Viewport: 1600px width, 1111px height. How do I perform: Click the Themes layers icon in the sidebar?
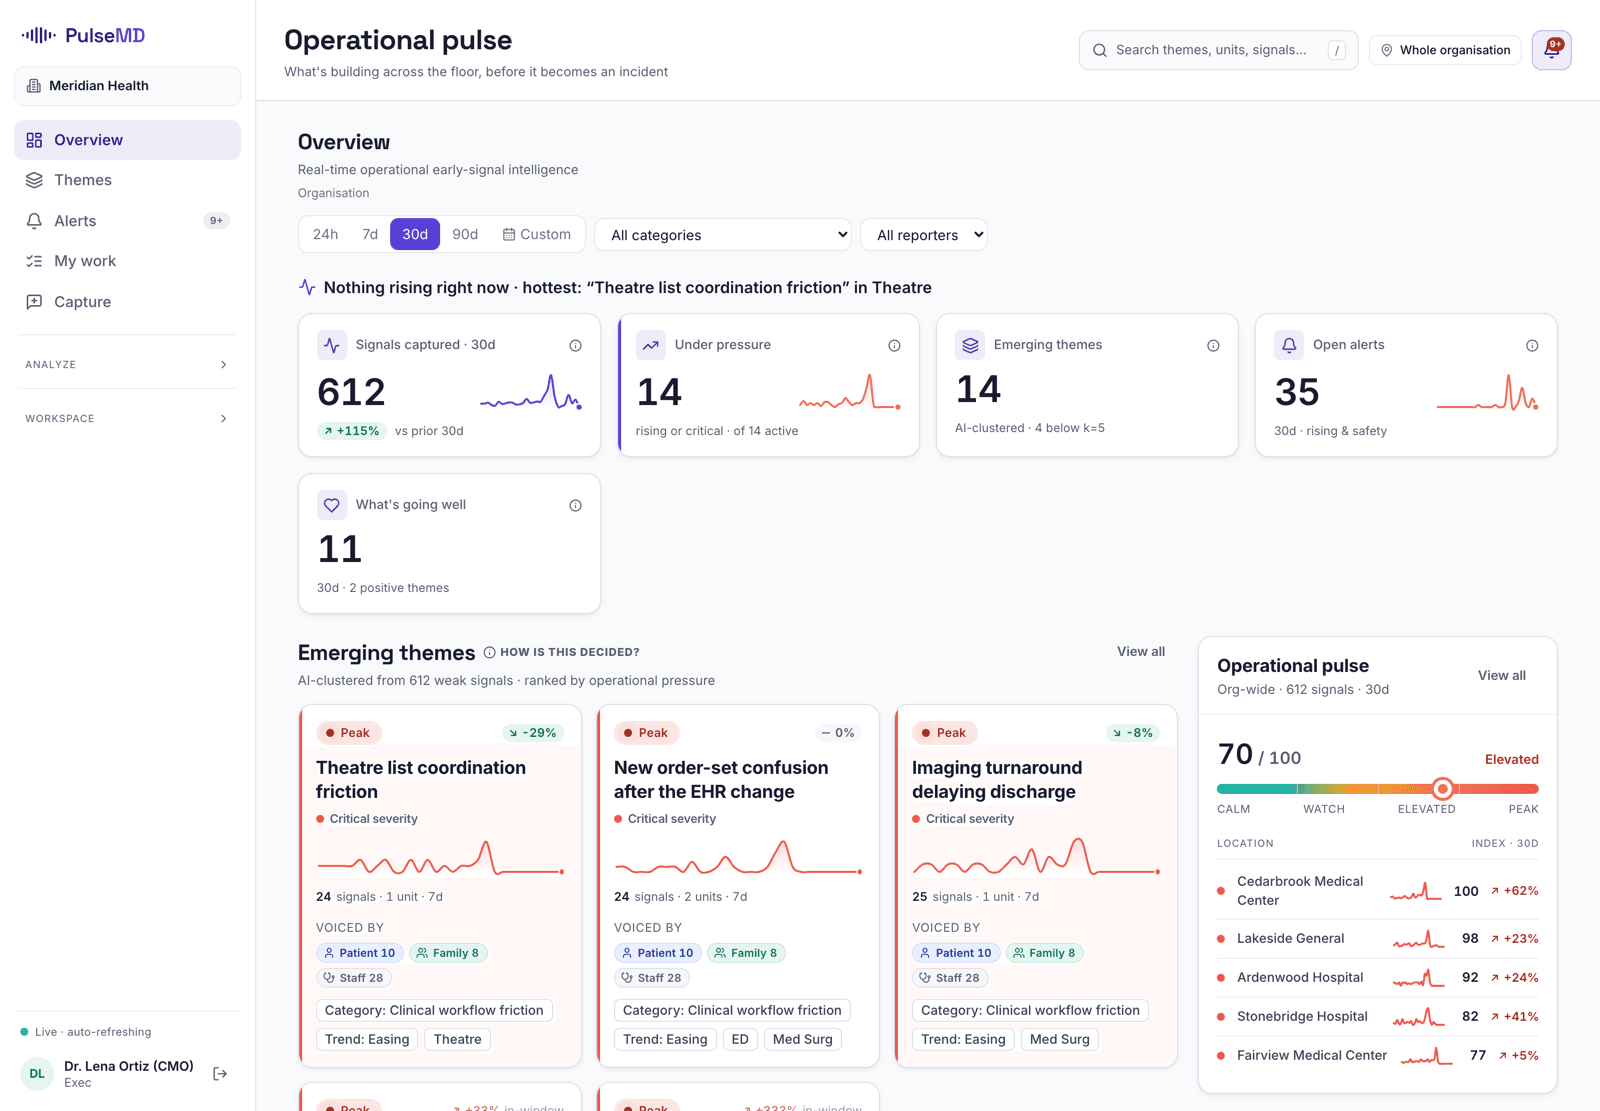pyautogui.click(x=34, y=180)
